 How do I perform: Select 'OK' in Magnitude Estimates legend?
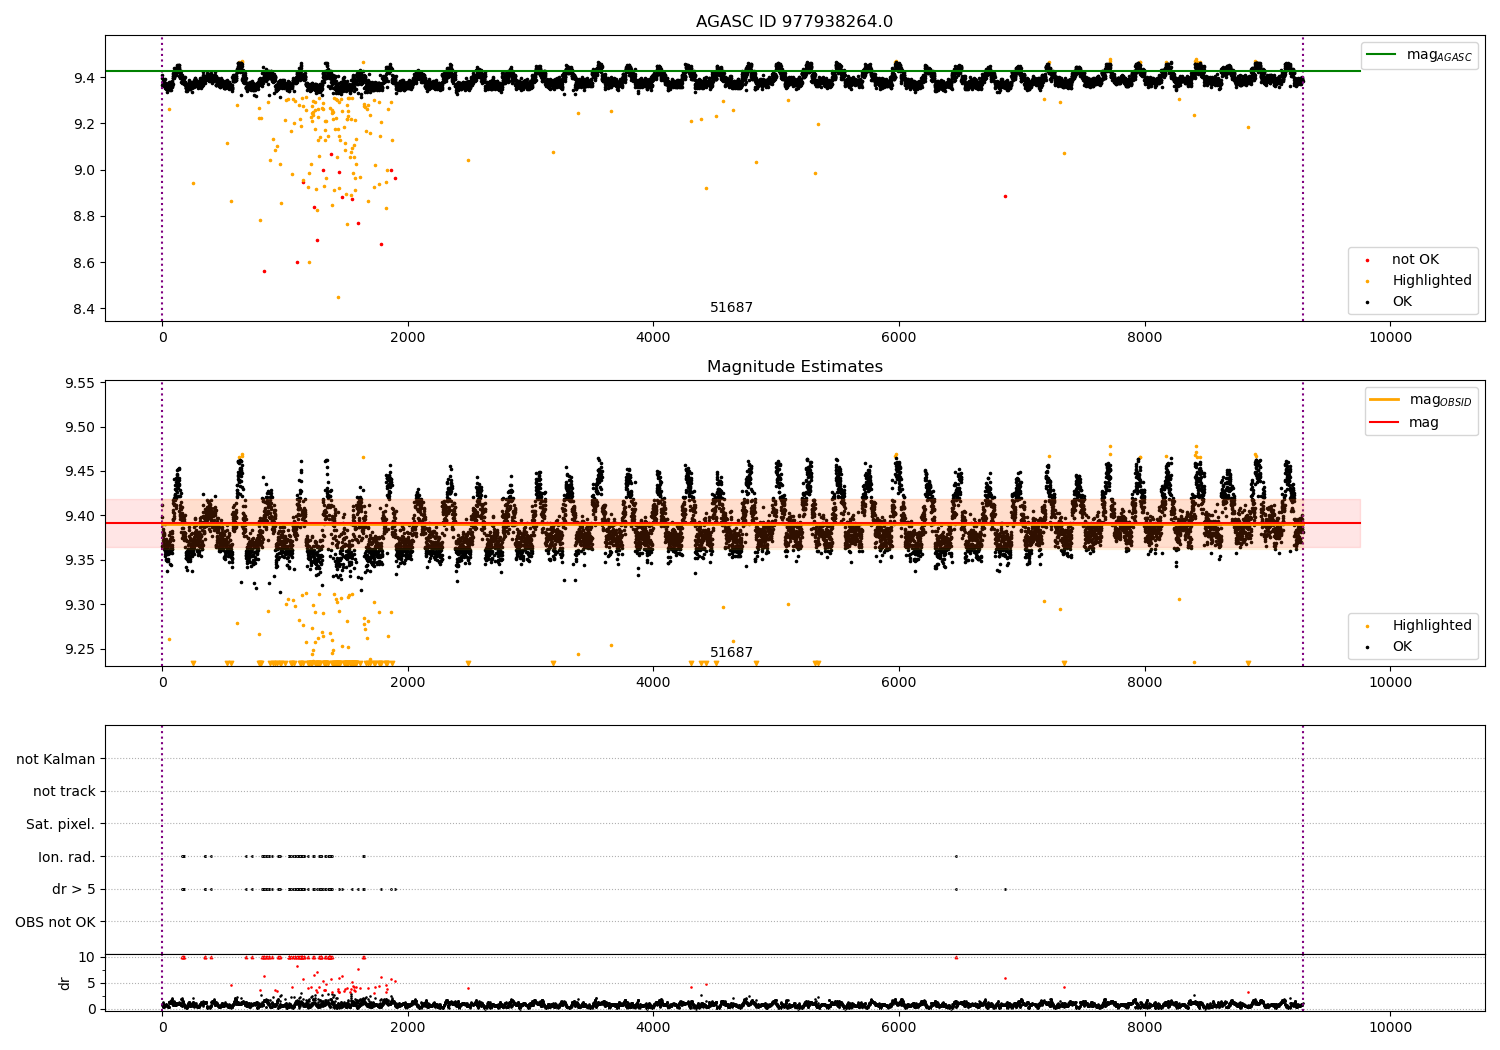coord(1402,647)
